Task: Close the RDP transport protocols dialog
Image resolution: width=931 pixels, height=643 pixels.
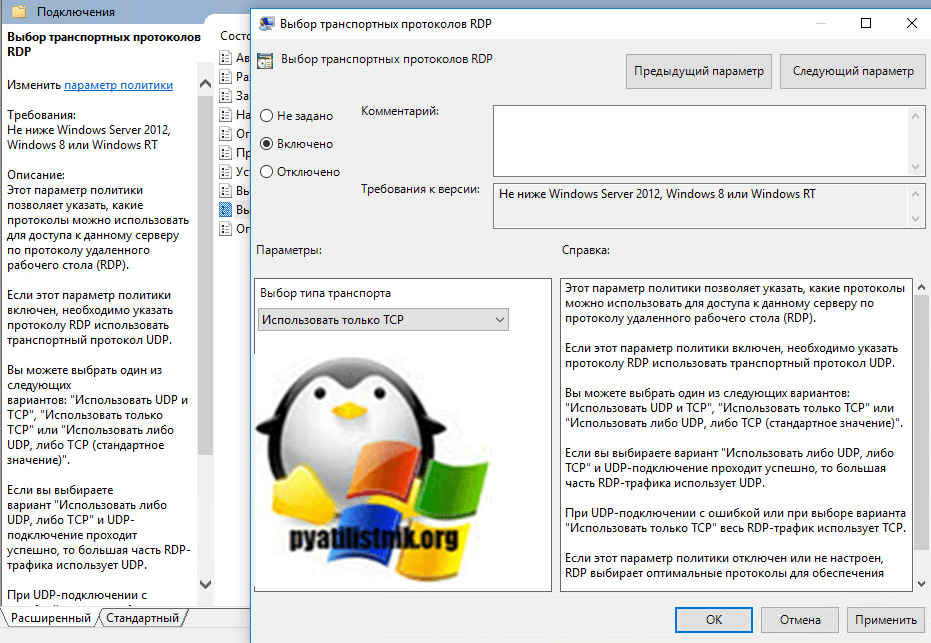Action: pos(911,23)
